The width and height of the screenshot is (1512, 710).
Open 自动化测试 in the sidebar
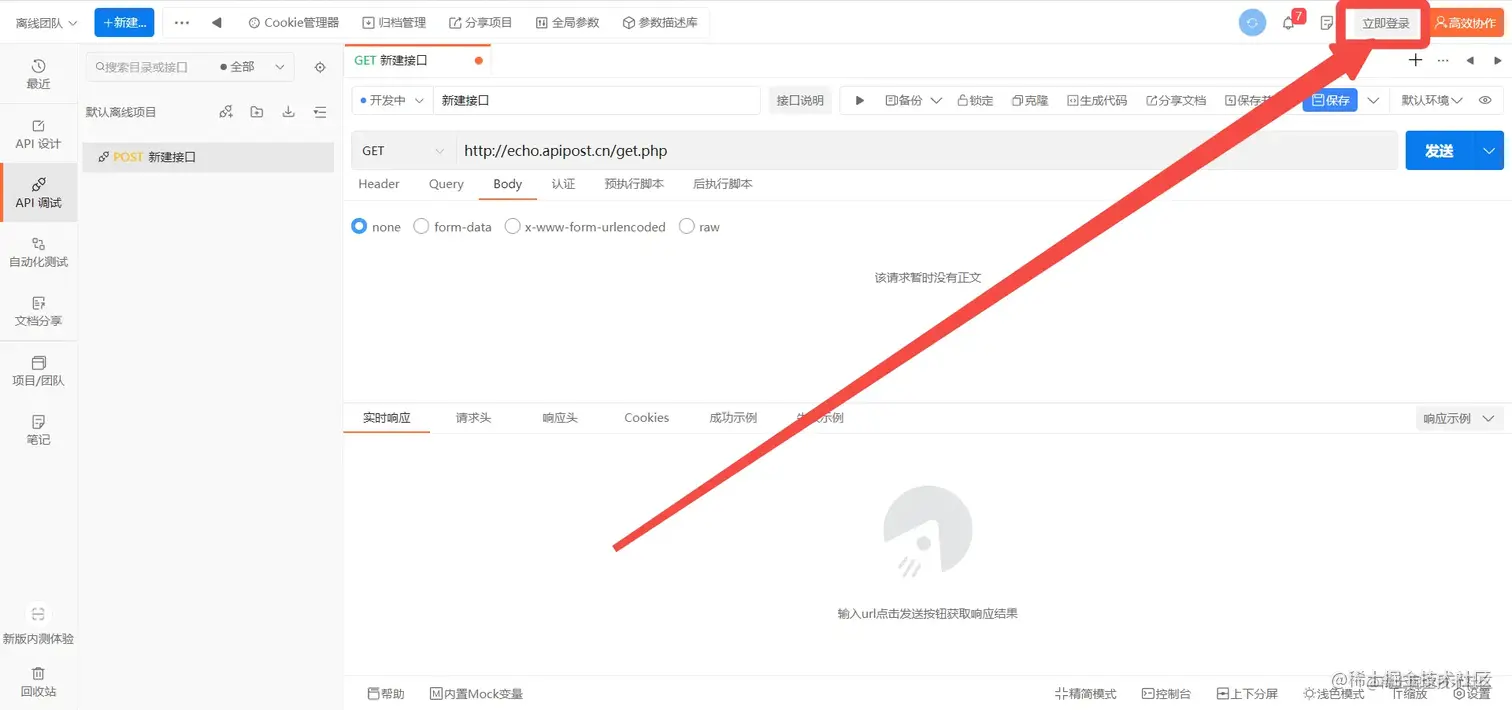[x=38, y=252]
